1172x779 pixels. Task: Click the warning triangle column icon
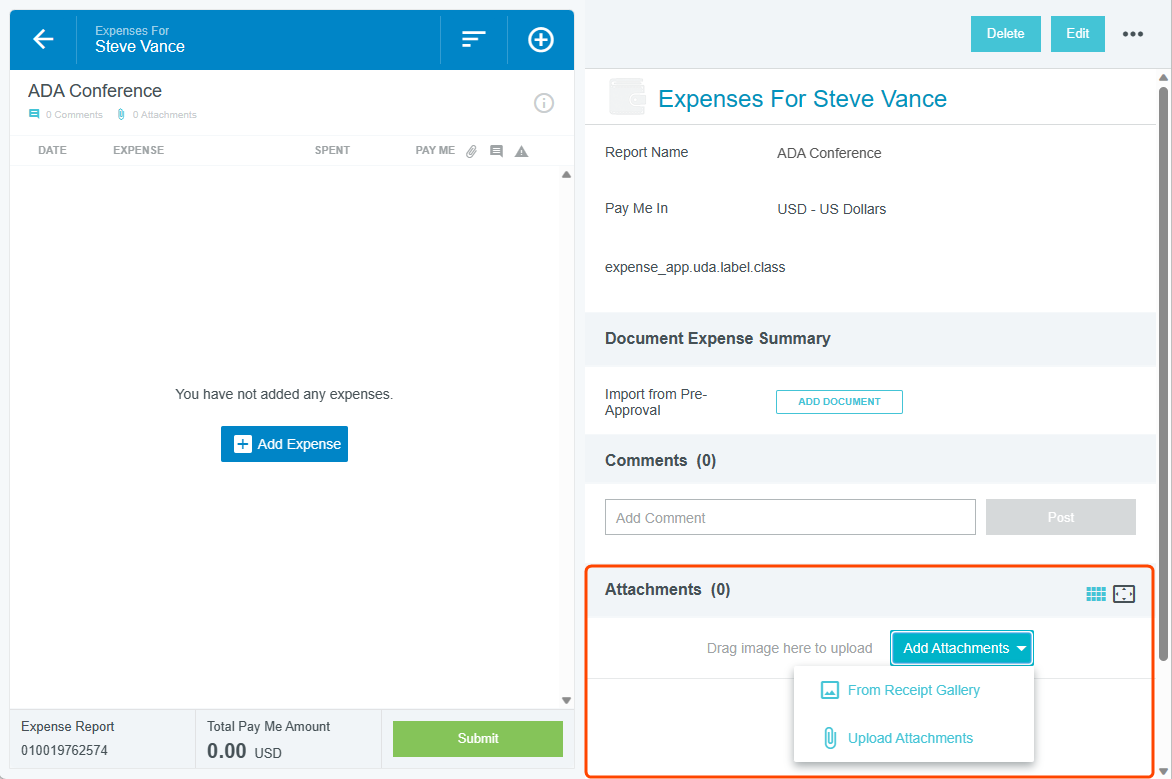[x=521, y=151]
